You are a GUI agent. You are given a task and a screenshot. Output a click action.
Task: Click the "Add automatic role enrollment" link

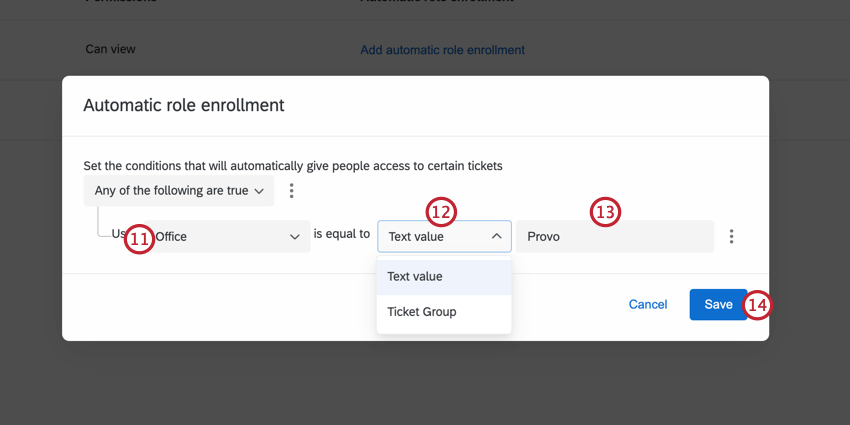(442, 50)
